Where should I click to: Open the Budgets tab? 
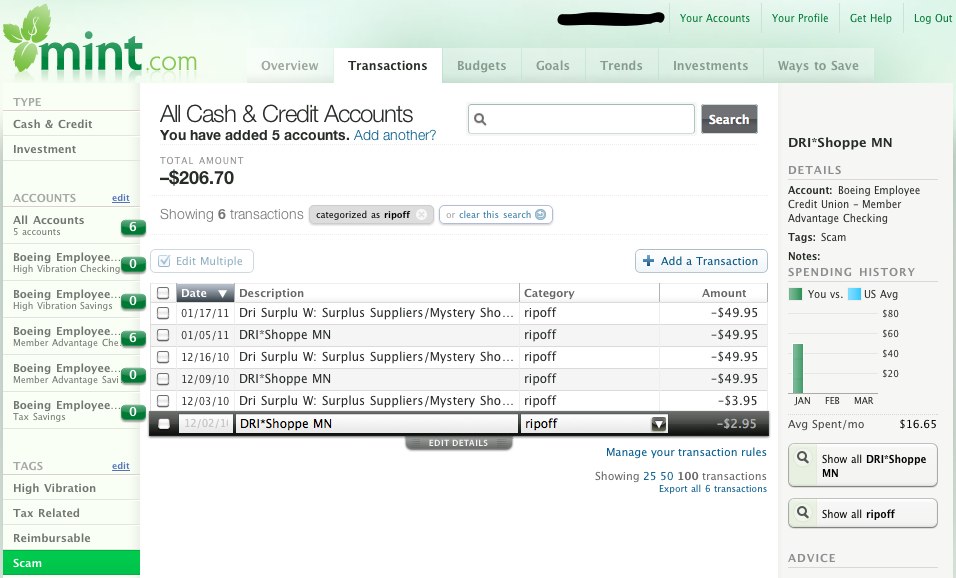pos(482,65)
